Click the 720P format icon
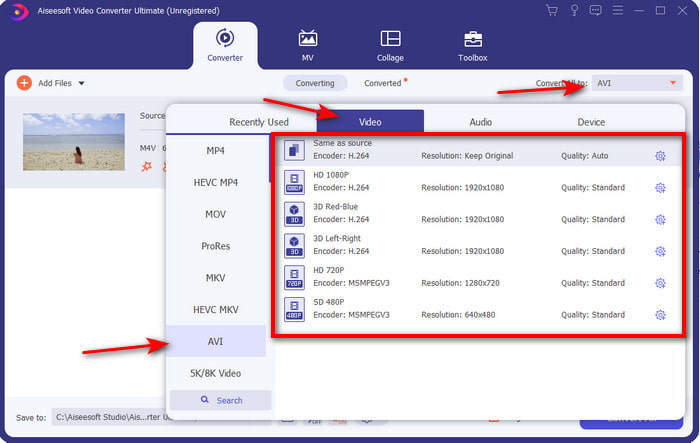The image size is (700, 443). [294, 277]
